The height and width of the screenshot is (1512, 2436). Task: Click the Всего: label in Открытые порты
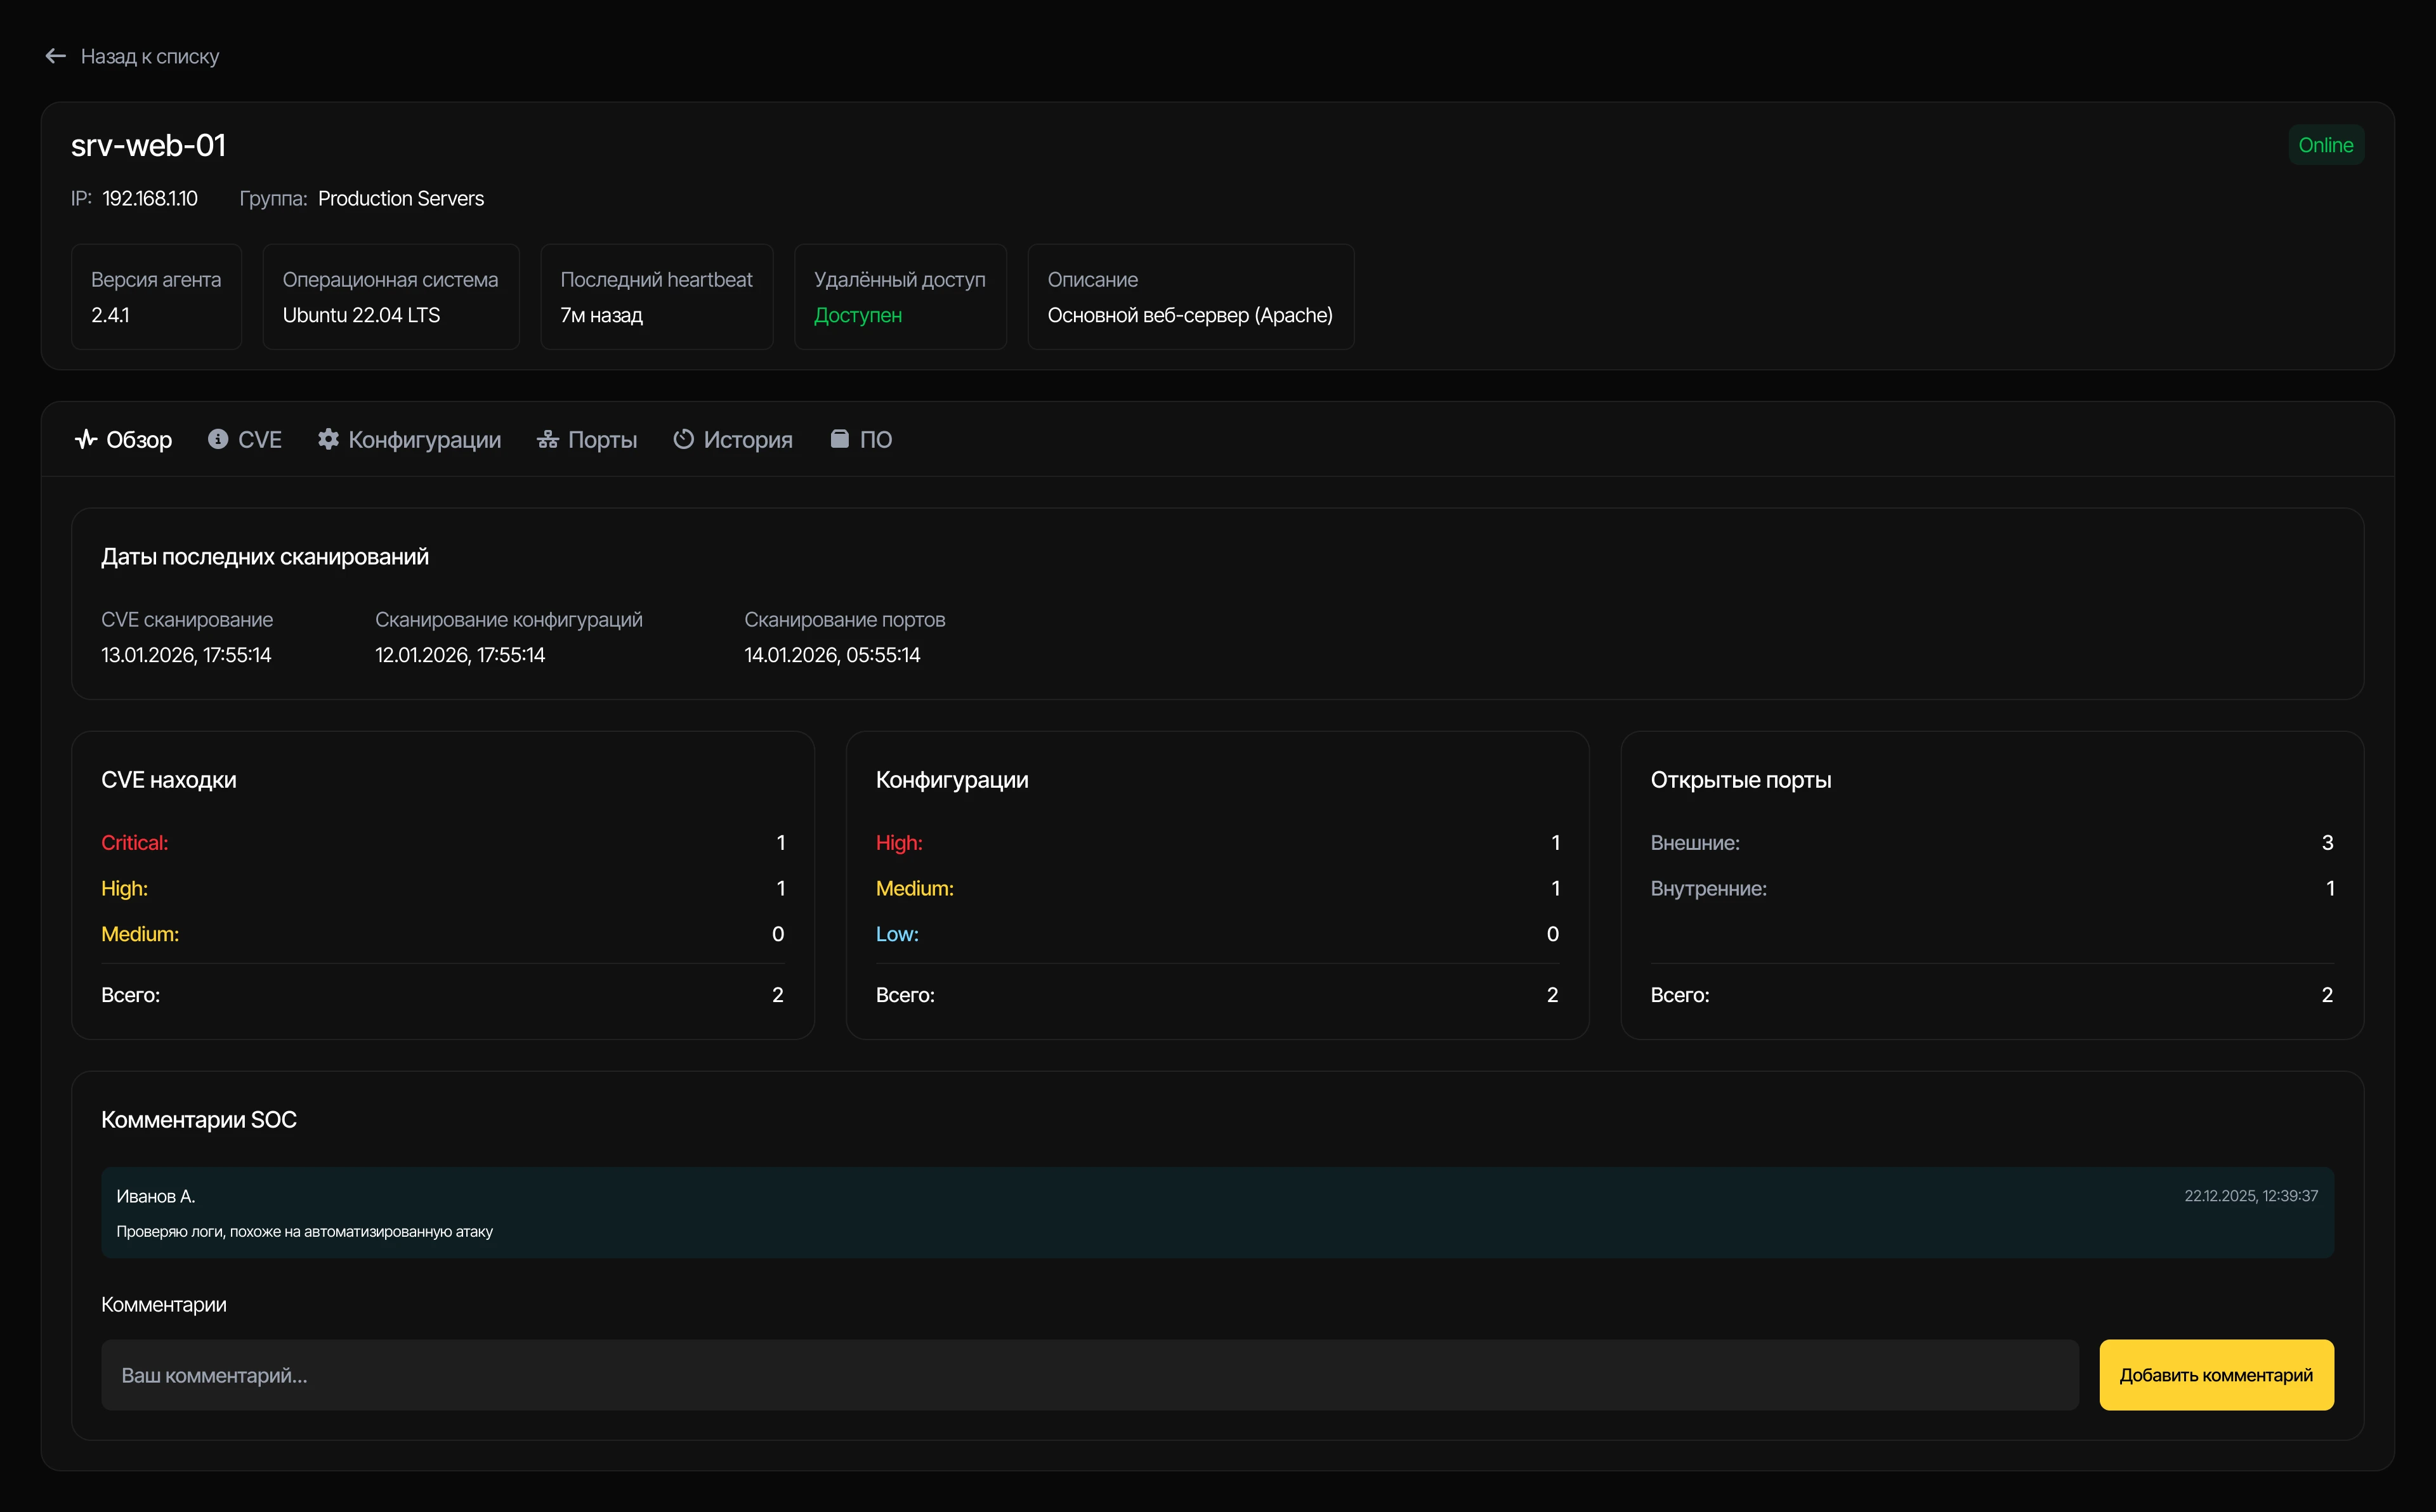(1680, 995)
